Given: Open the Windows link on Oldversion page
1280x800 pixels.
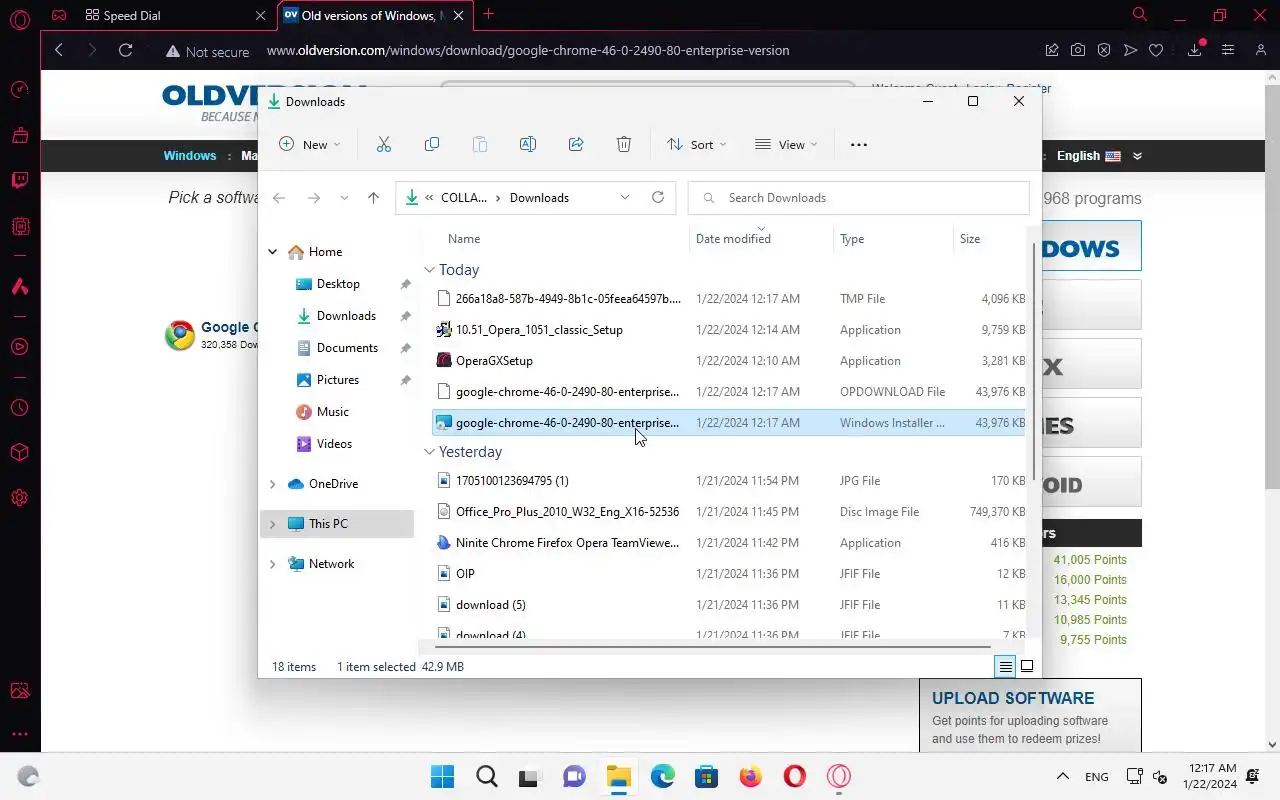Looking at the screenshot, I should (x=190, y=156).
